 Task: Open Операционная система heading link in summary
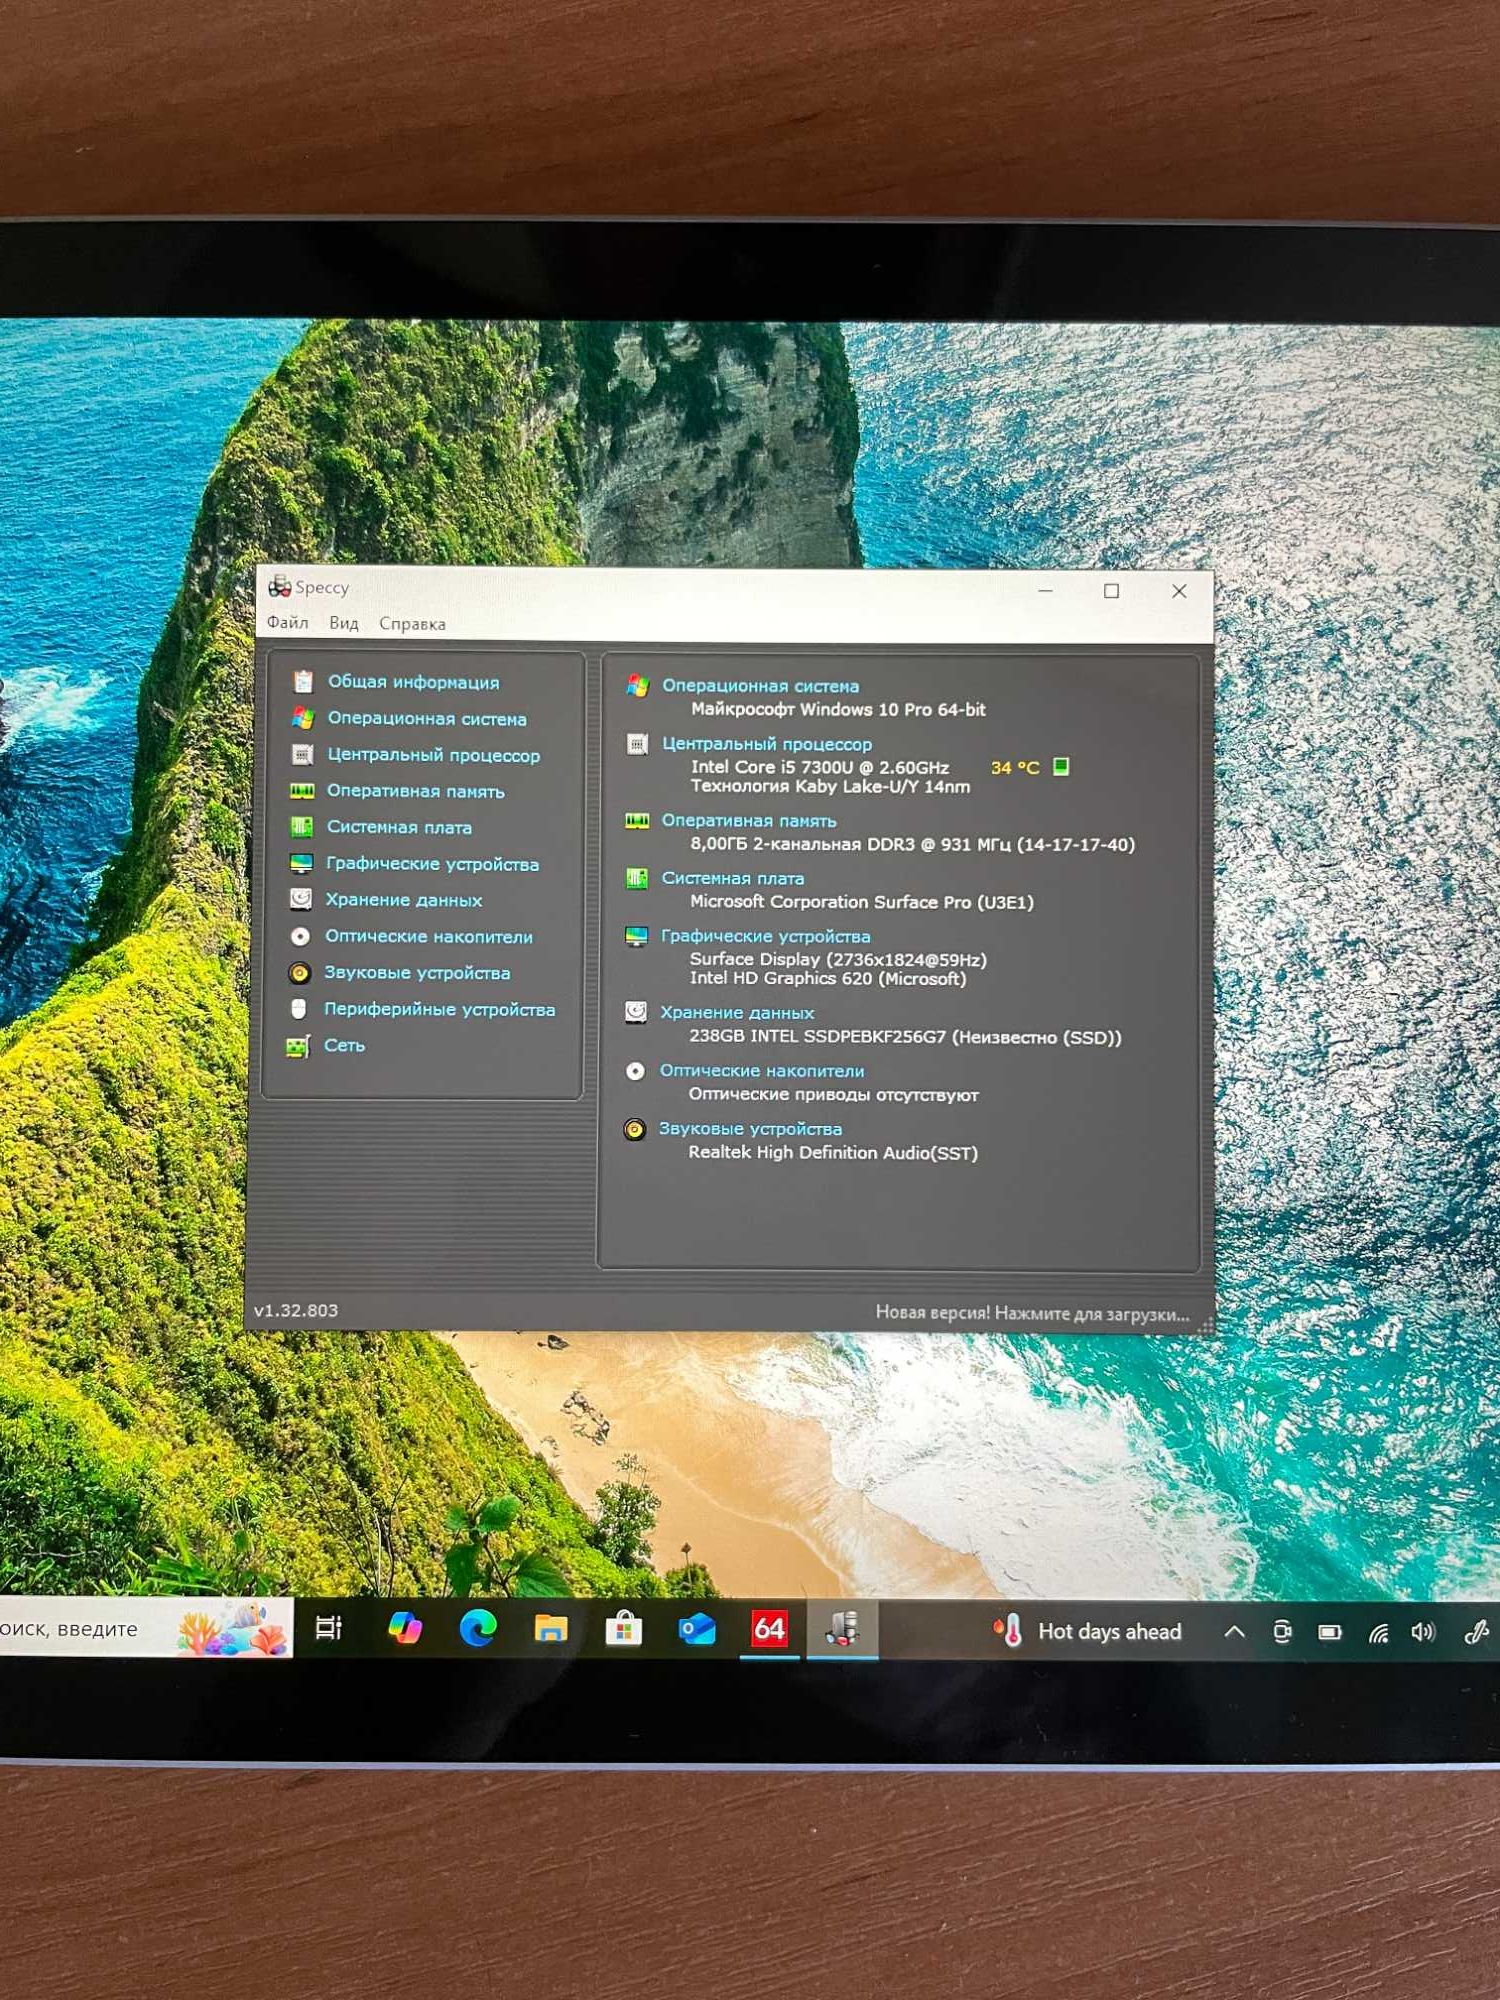pos(760,686)
